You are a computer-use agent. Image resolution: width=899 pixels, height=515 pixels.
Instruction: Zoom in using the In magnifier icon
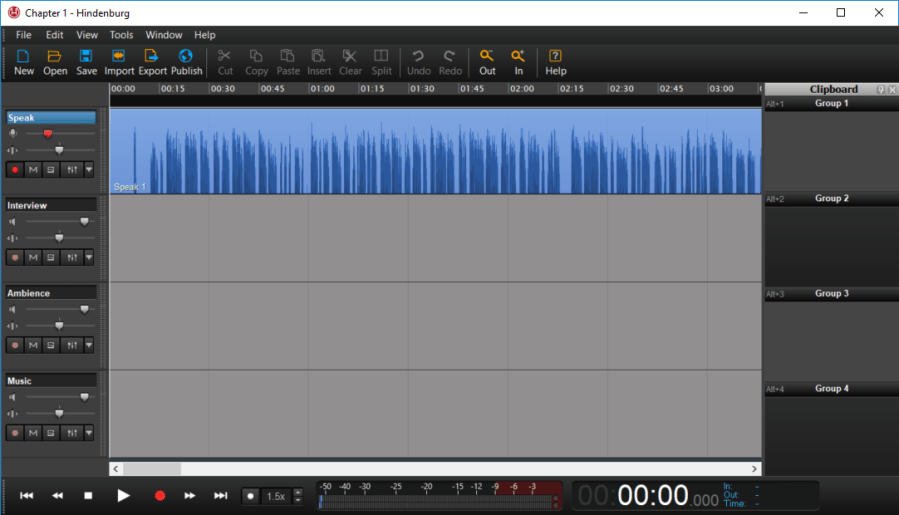(x=518, y=62)
